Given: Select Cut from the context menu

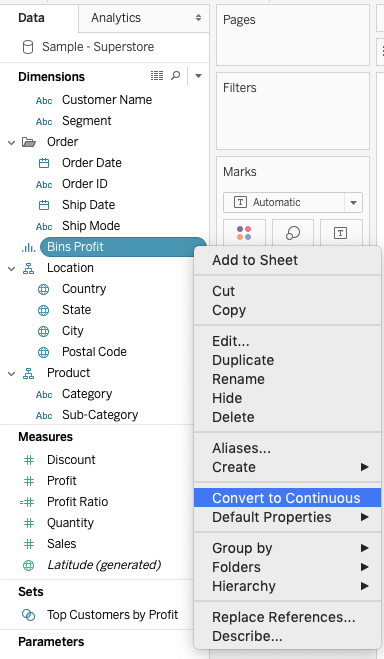Looking at the screenshot, I should [287, 291].
